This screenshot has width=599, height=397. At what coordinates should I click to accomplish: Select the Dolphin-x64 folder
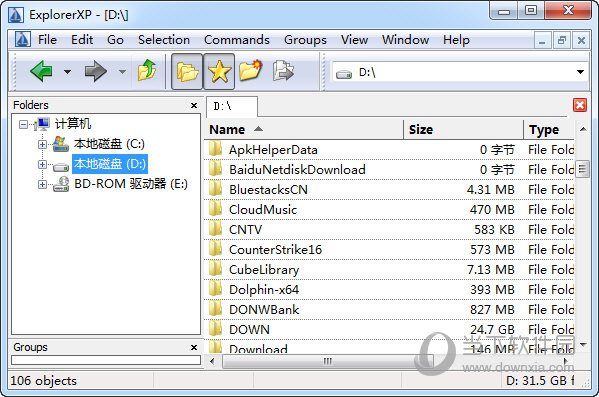point(264,290)
